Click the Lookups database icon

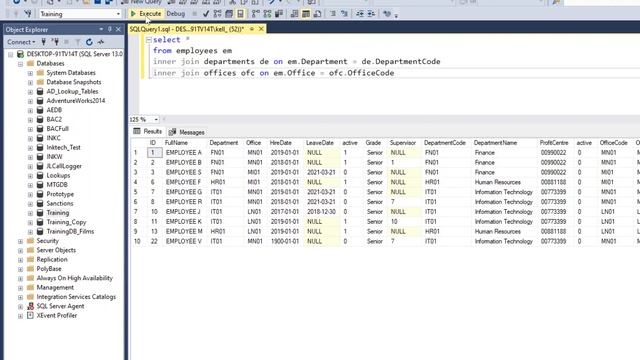pos(40,176)
